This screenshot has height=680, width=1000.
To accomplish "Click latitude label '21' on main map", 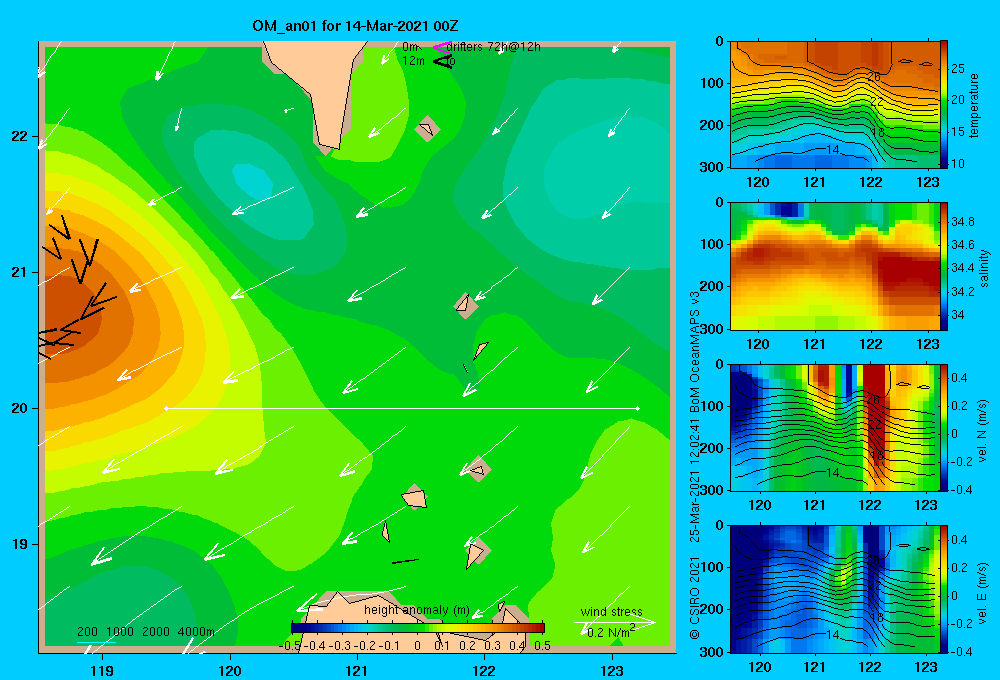I will [20, 272].
